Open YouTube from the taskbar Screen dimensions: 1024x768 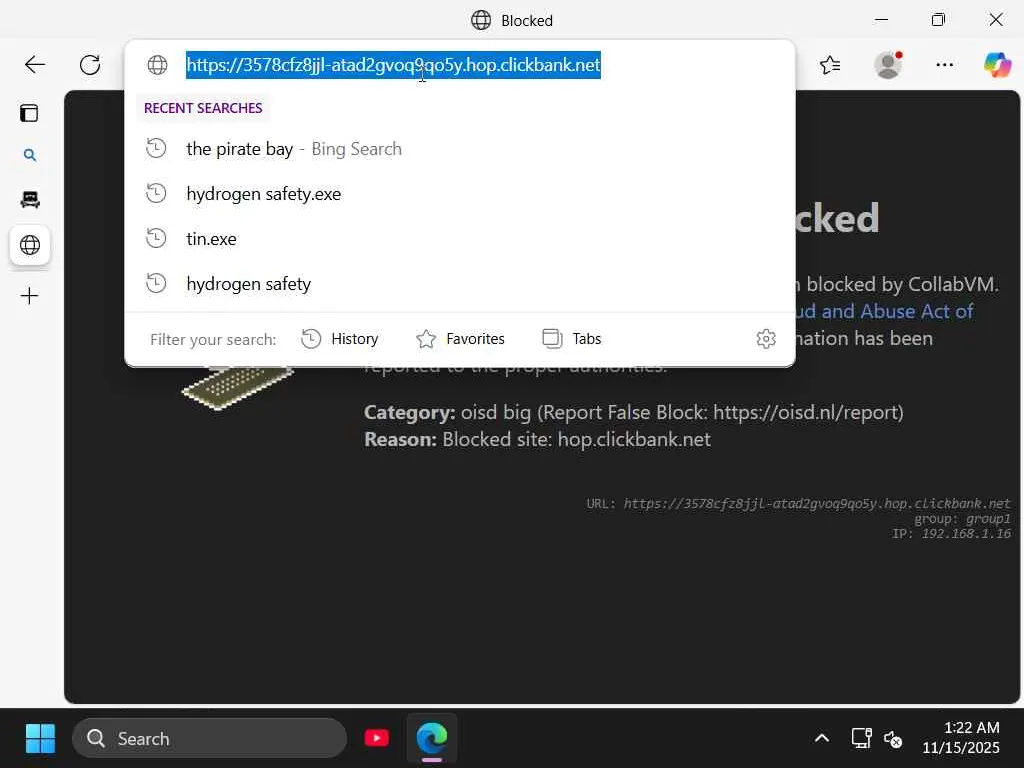pos(377,739)
